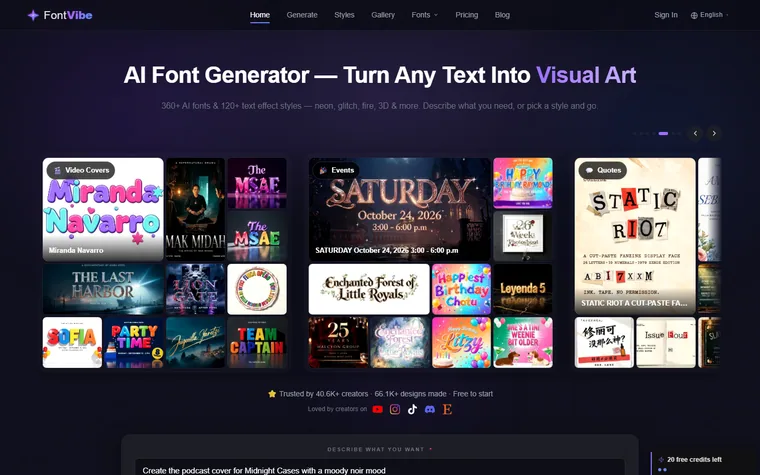Open the Discord icon link

(429, 410)
